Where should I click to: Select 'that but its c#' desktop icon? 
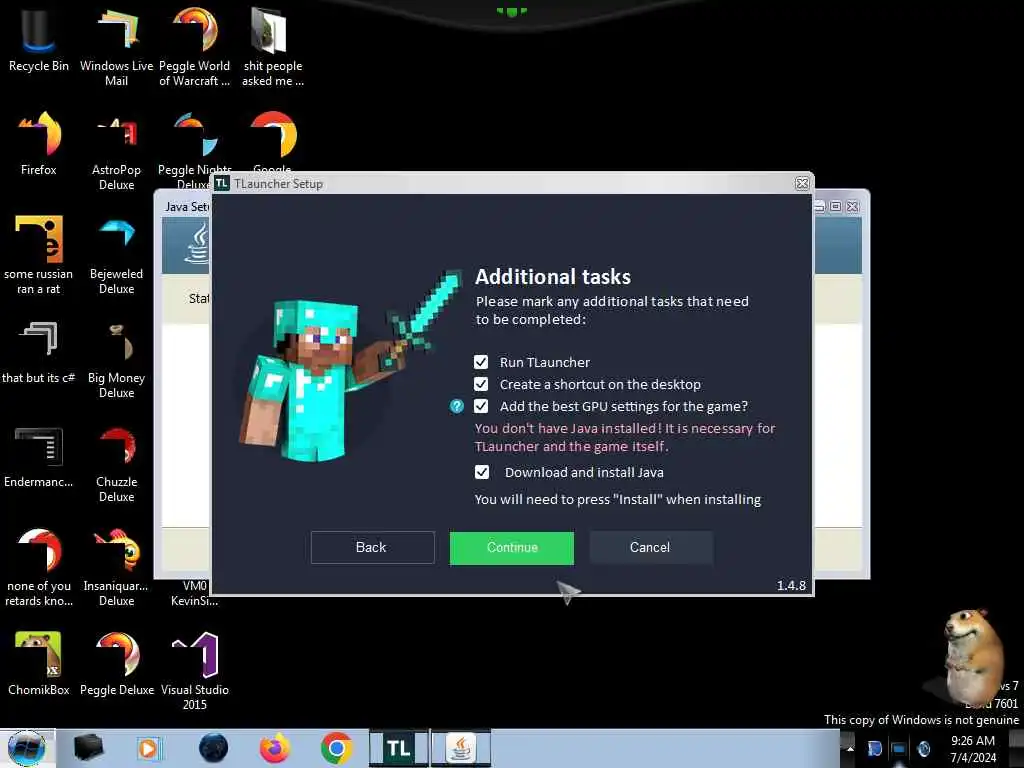(x=39, y=353)
